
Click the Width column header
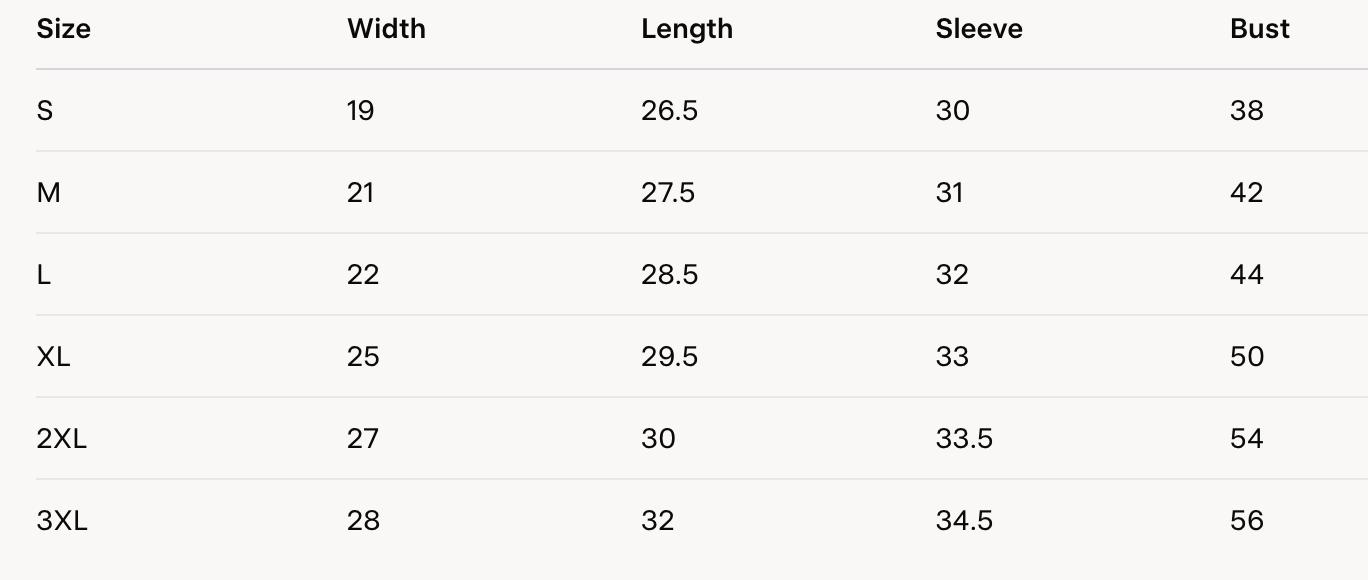[x=386, y=29]
